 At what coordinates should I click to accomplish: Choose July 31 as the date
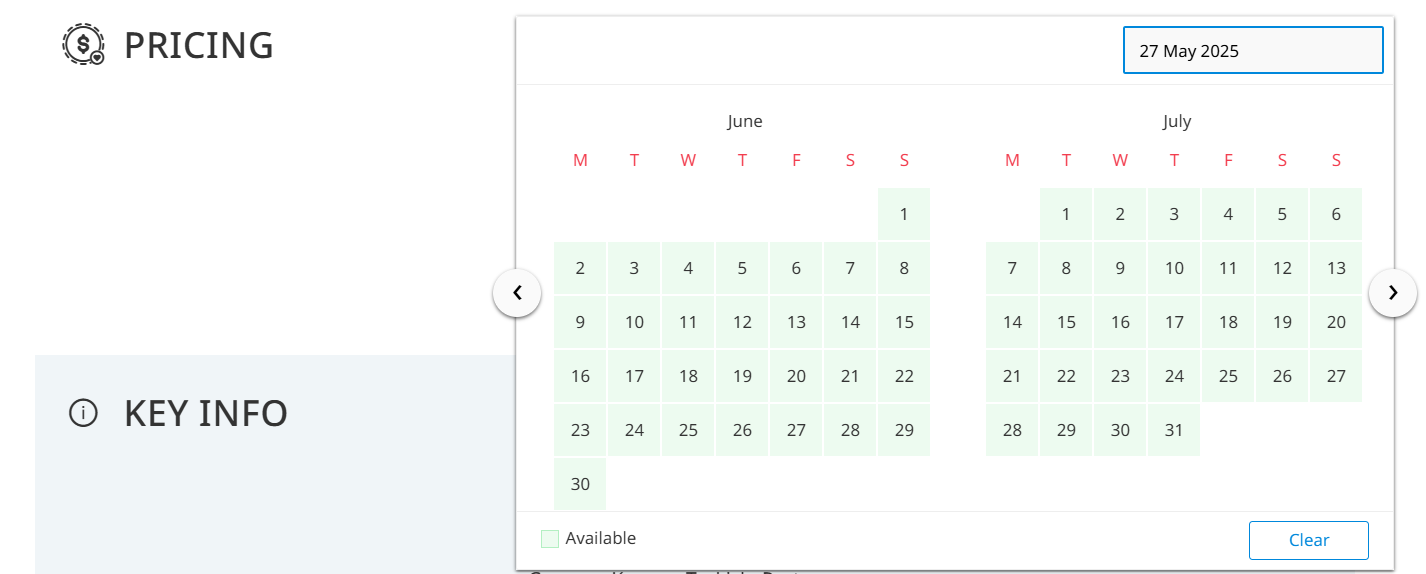1174,430
